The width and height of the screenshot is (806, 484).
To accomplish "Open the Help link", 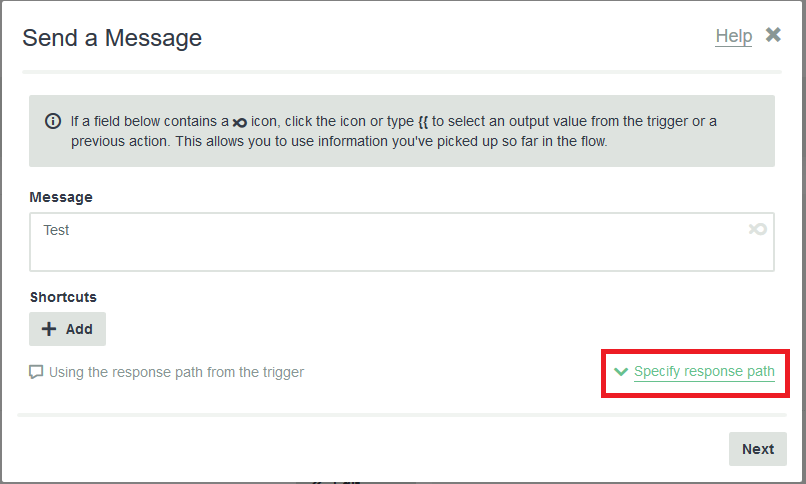I will pyautogui.click(x=734, y=36).
